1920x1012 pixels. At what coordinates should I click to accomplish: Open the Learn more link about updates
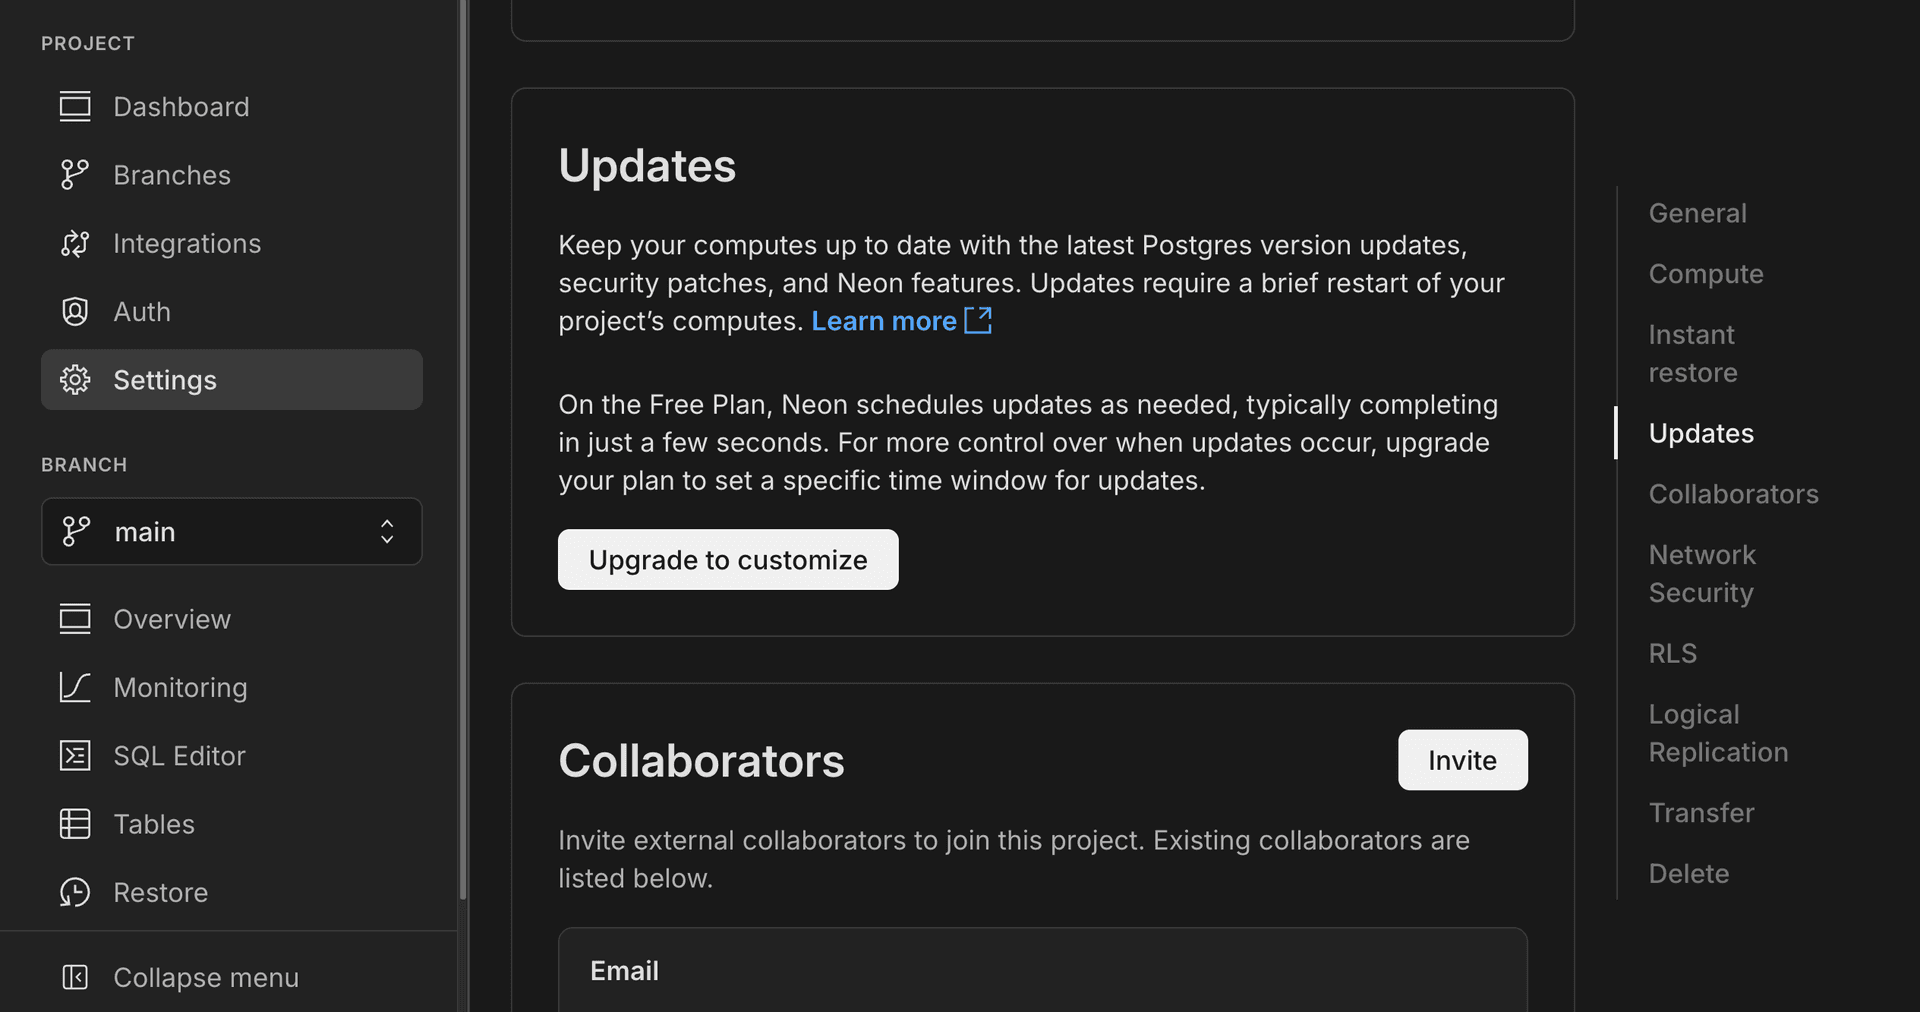click(884, 320)
